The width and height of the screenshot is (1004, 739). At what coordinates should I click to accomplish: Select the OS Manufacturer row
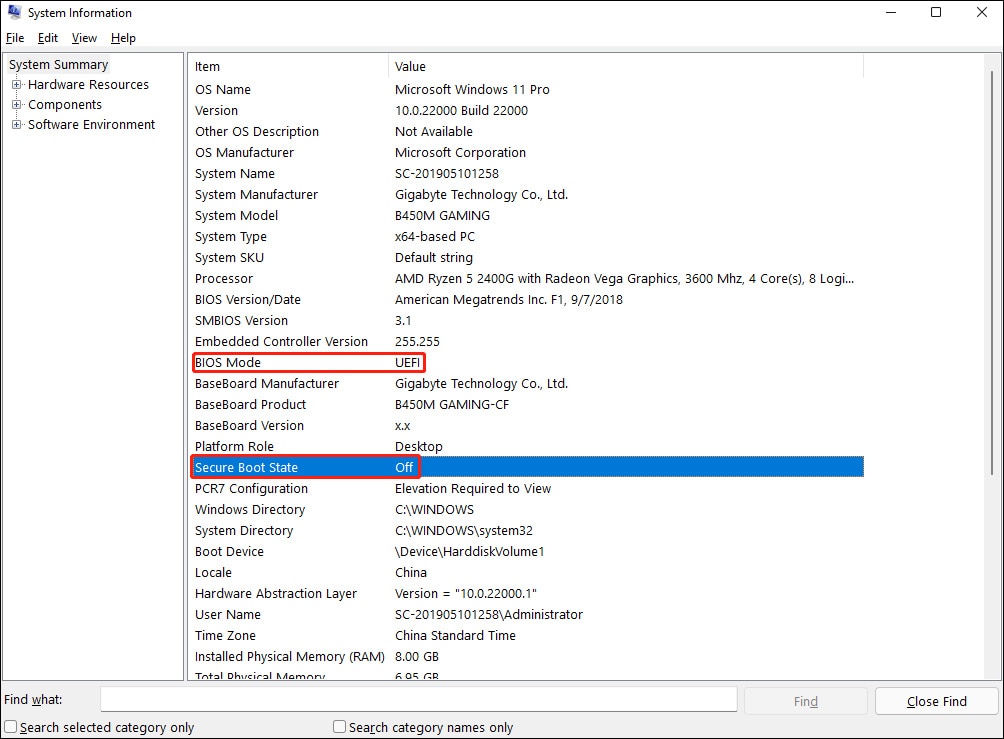(527, 152)
